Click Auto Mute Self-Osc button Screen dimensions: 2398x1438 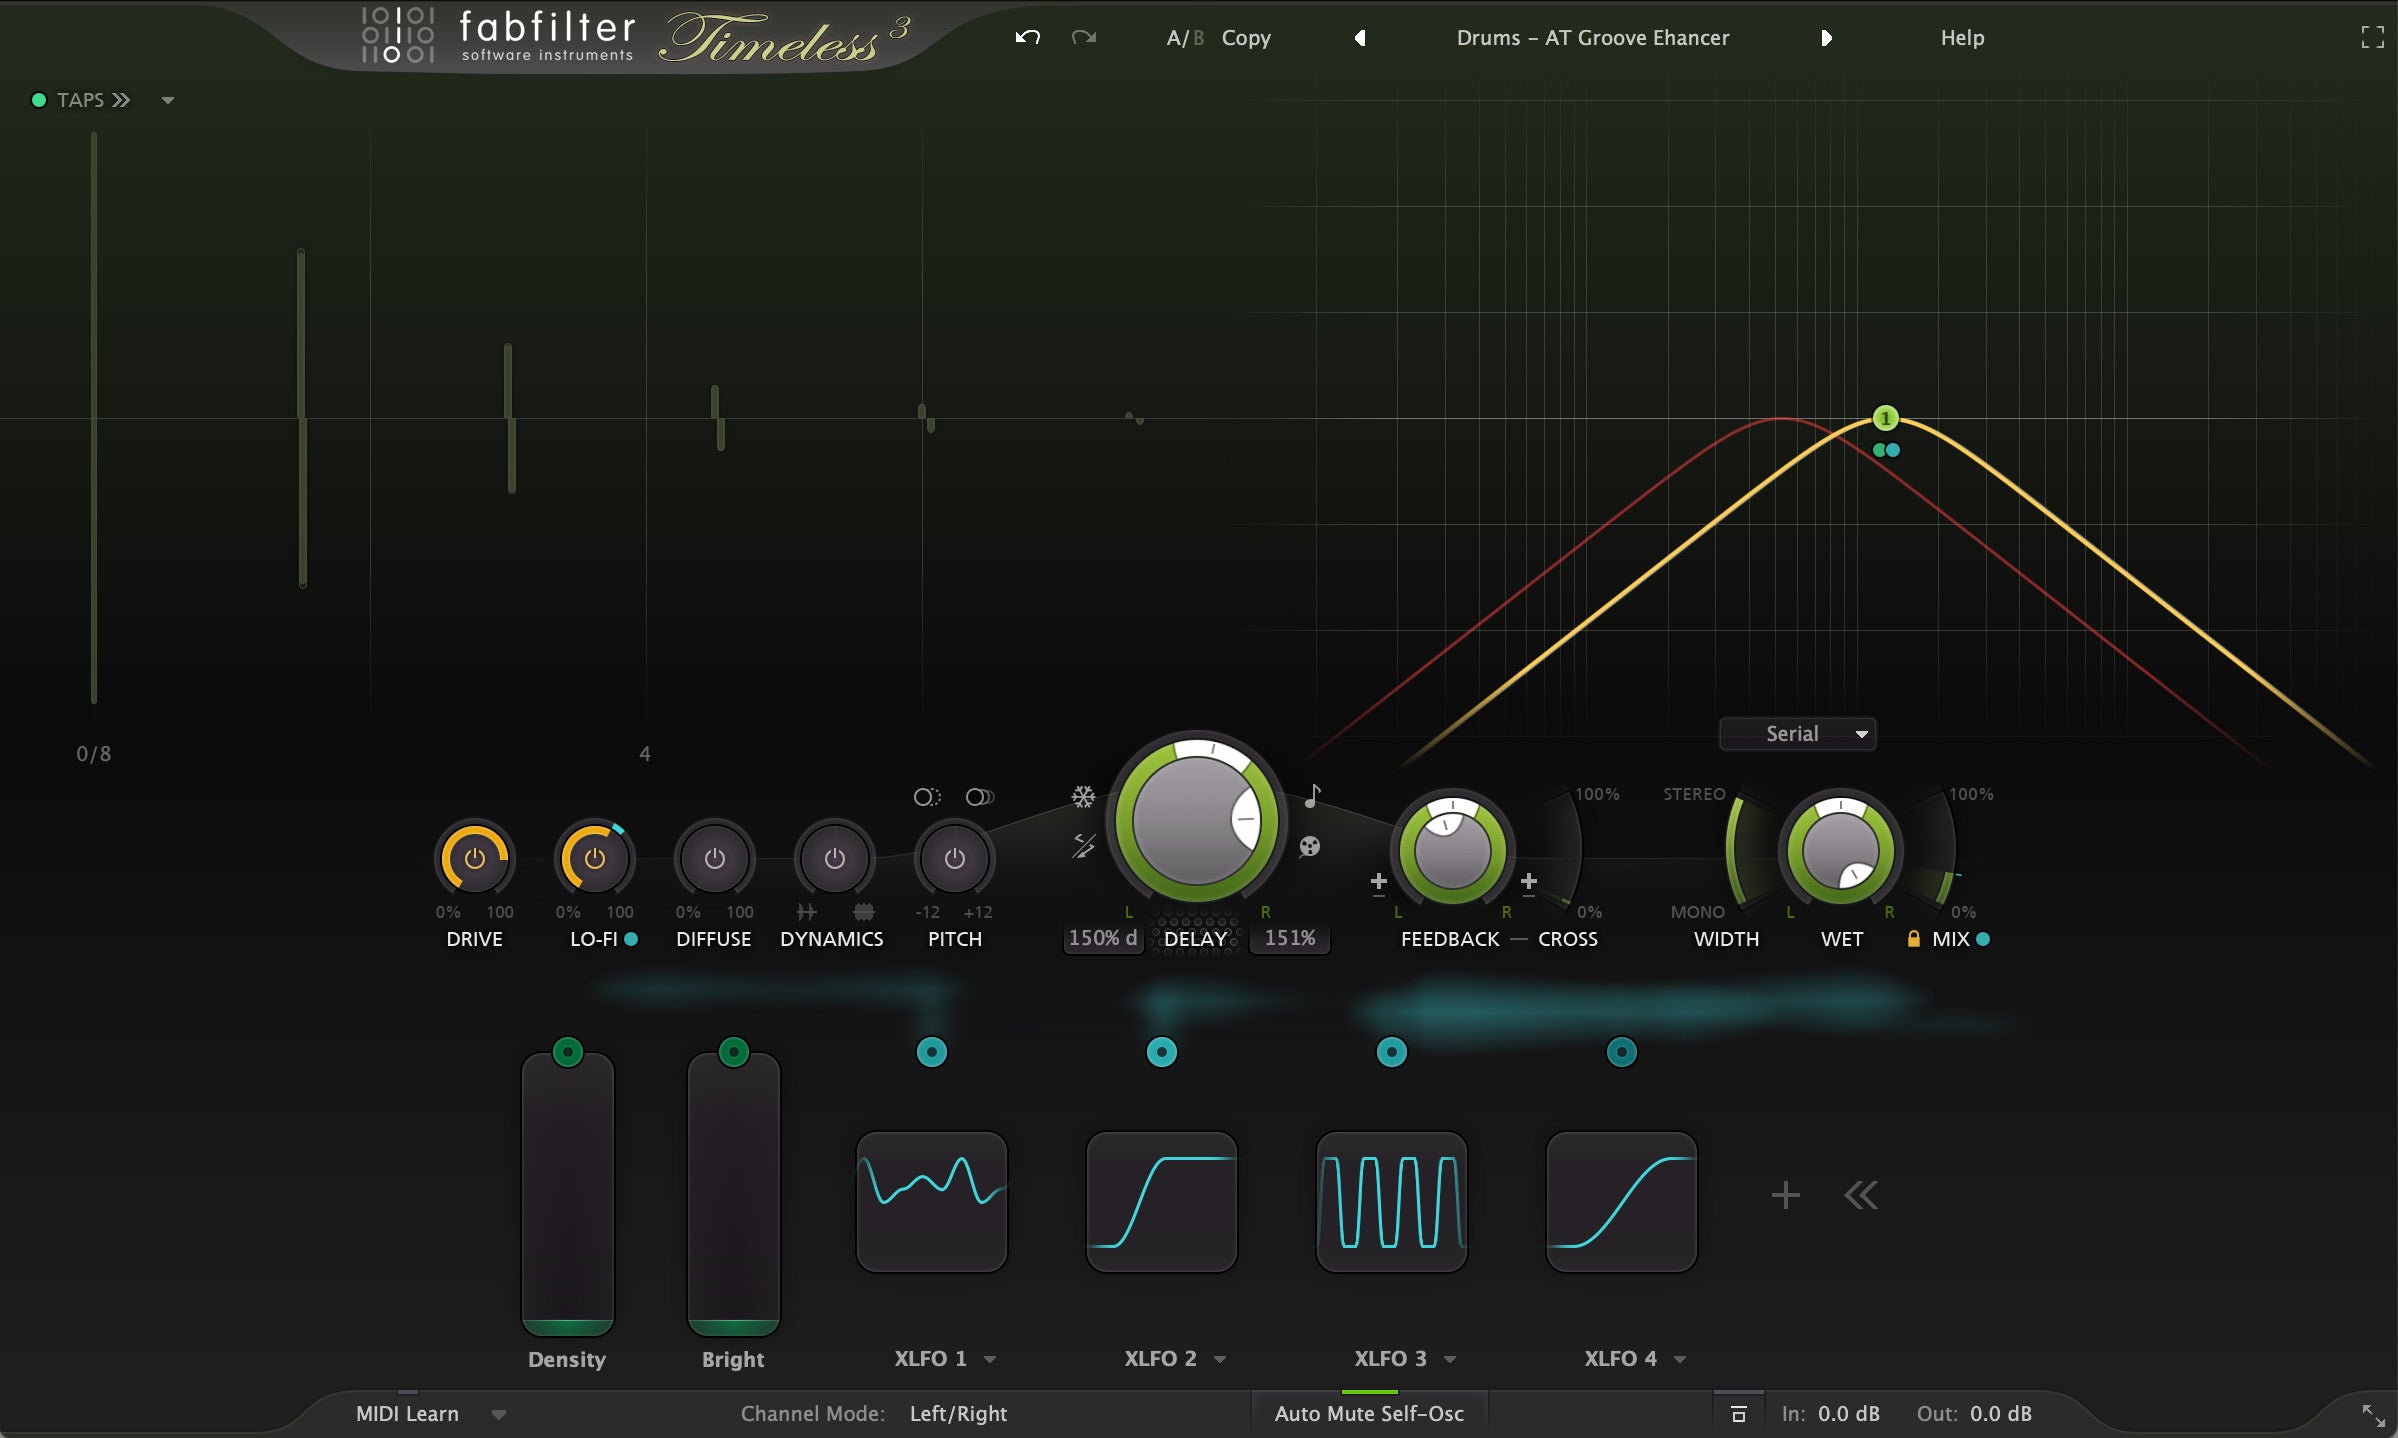pos(1368,1414)
